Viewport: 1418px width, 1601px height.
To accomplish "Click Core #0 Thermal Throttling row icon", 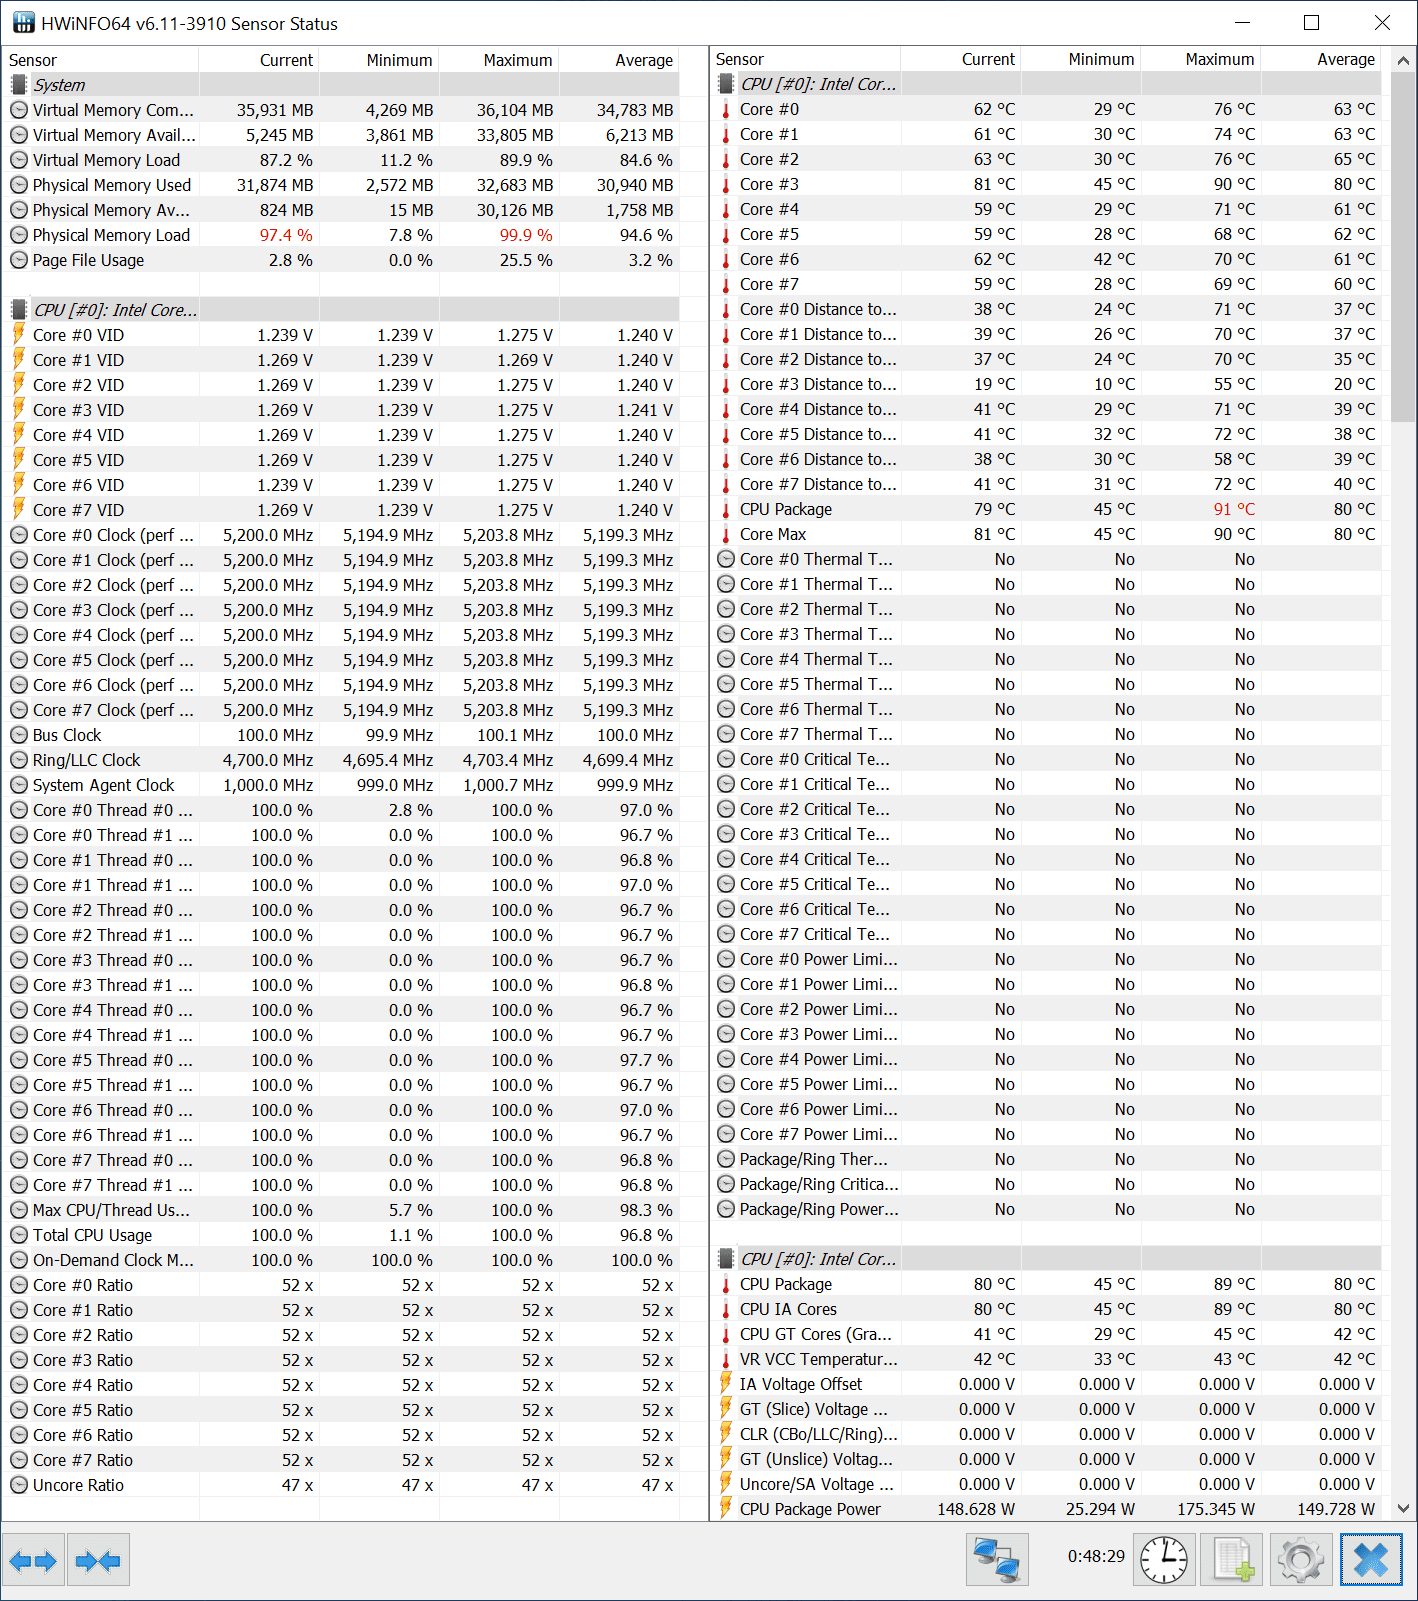I will pyautogui.click(x=726, y=559).
